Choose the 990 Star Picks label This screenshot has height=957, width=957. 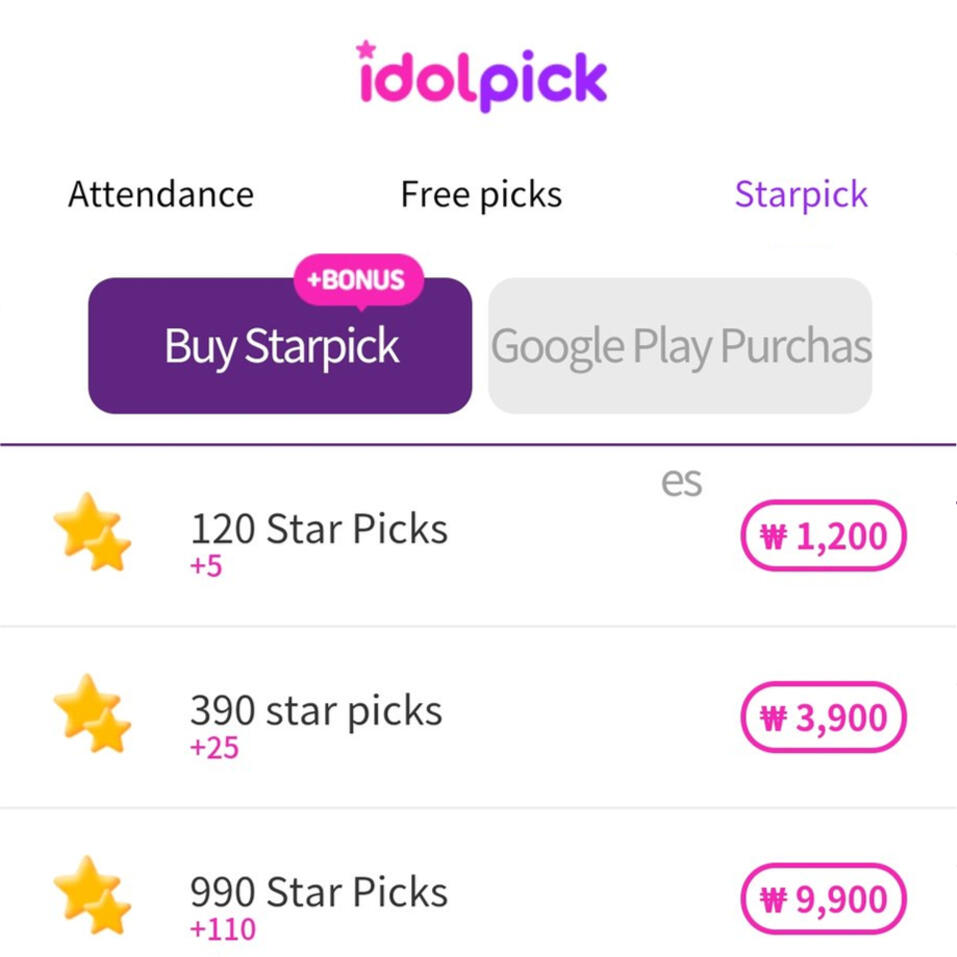tap(319, 891)
